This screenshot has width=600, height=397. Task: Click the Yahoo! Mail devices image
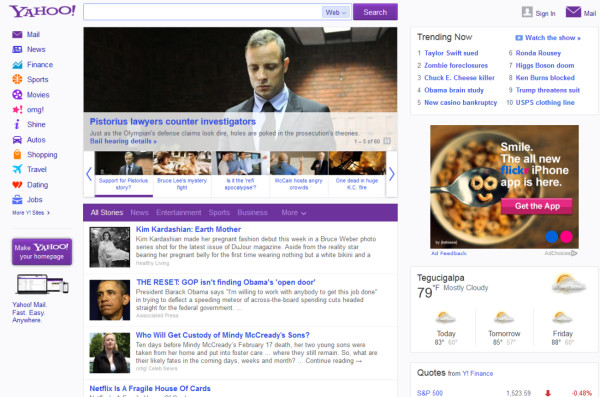click(42, 284)
